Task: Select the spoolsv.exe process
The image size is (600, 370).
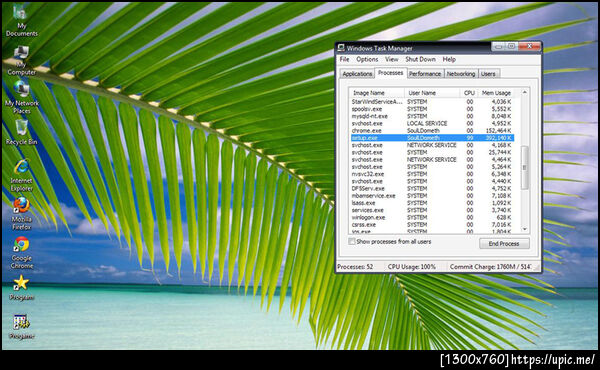Action: coord(432,109)
